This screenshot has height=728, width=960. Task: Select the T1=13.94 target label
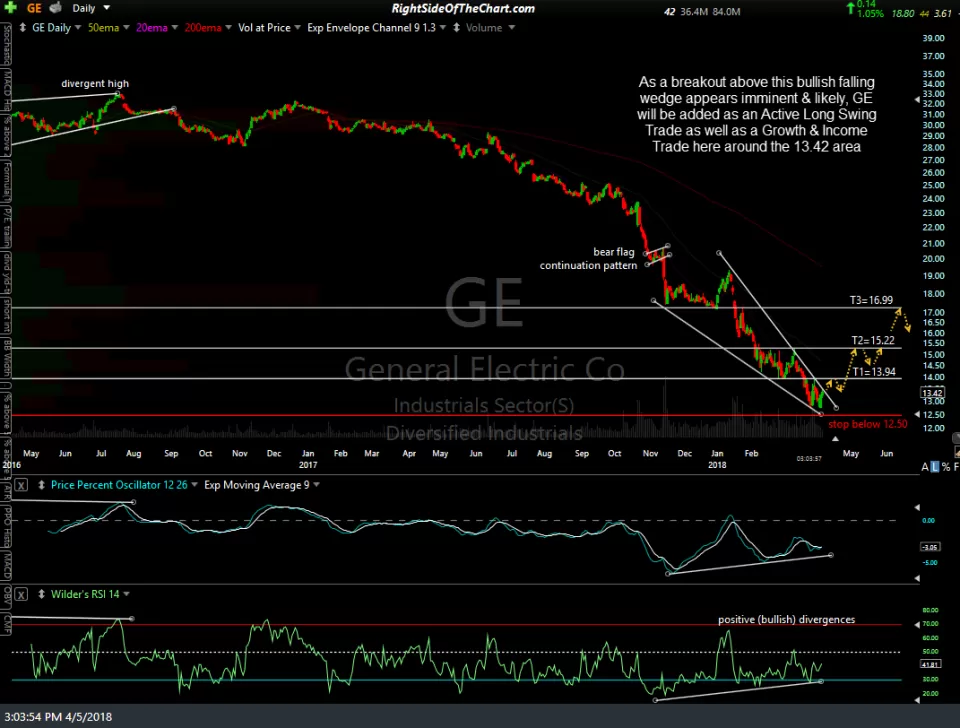pyautogui.click(x=874, y=372)
